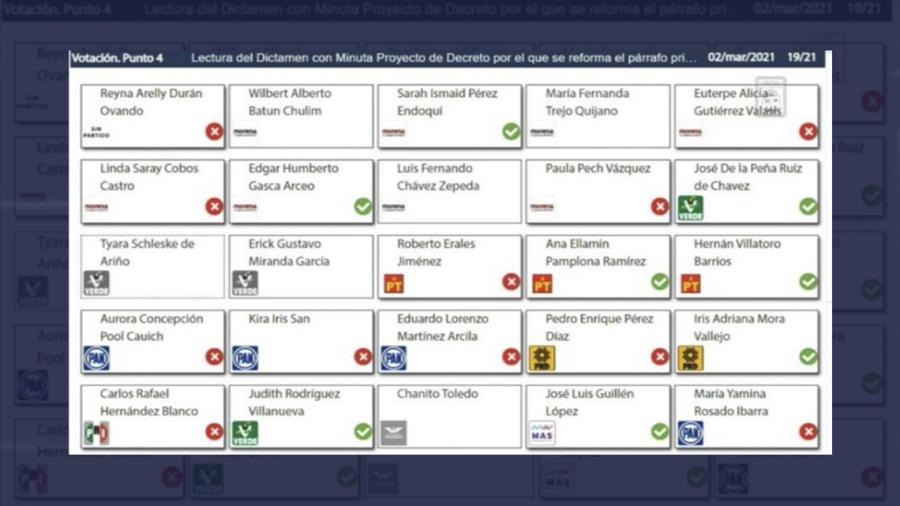Screen dimensions: 900x506
Task: Select Luis Fernando Chávez Zepeda's name
Action: (x=437, y=177)
